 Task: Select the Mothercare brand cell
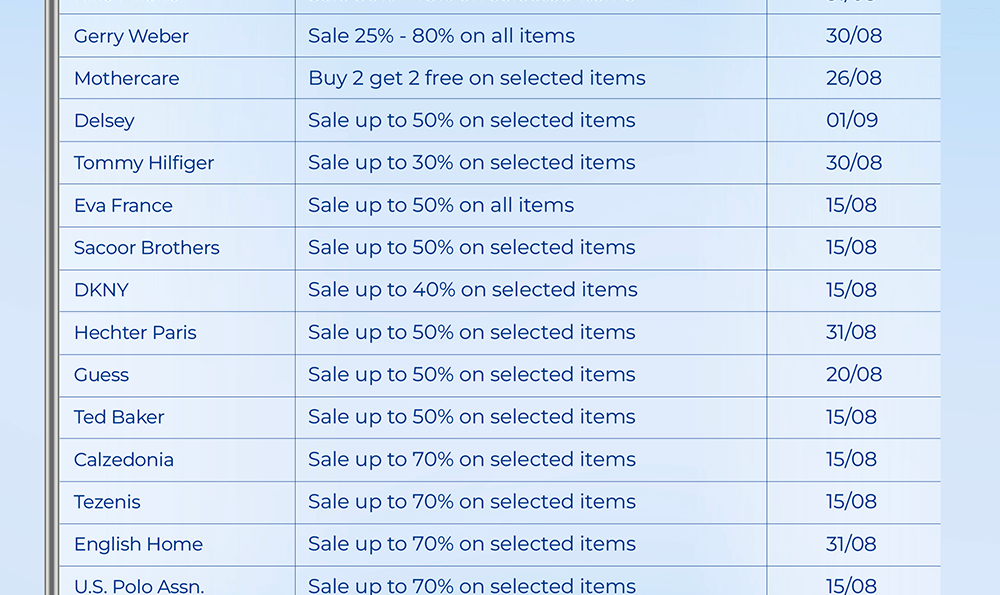click(126, 78)
